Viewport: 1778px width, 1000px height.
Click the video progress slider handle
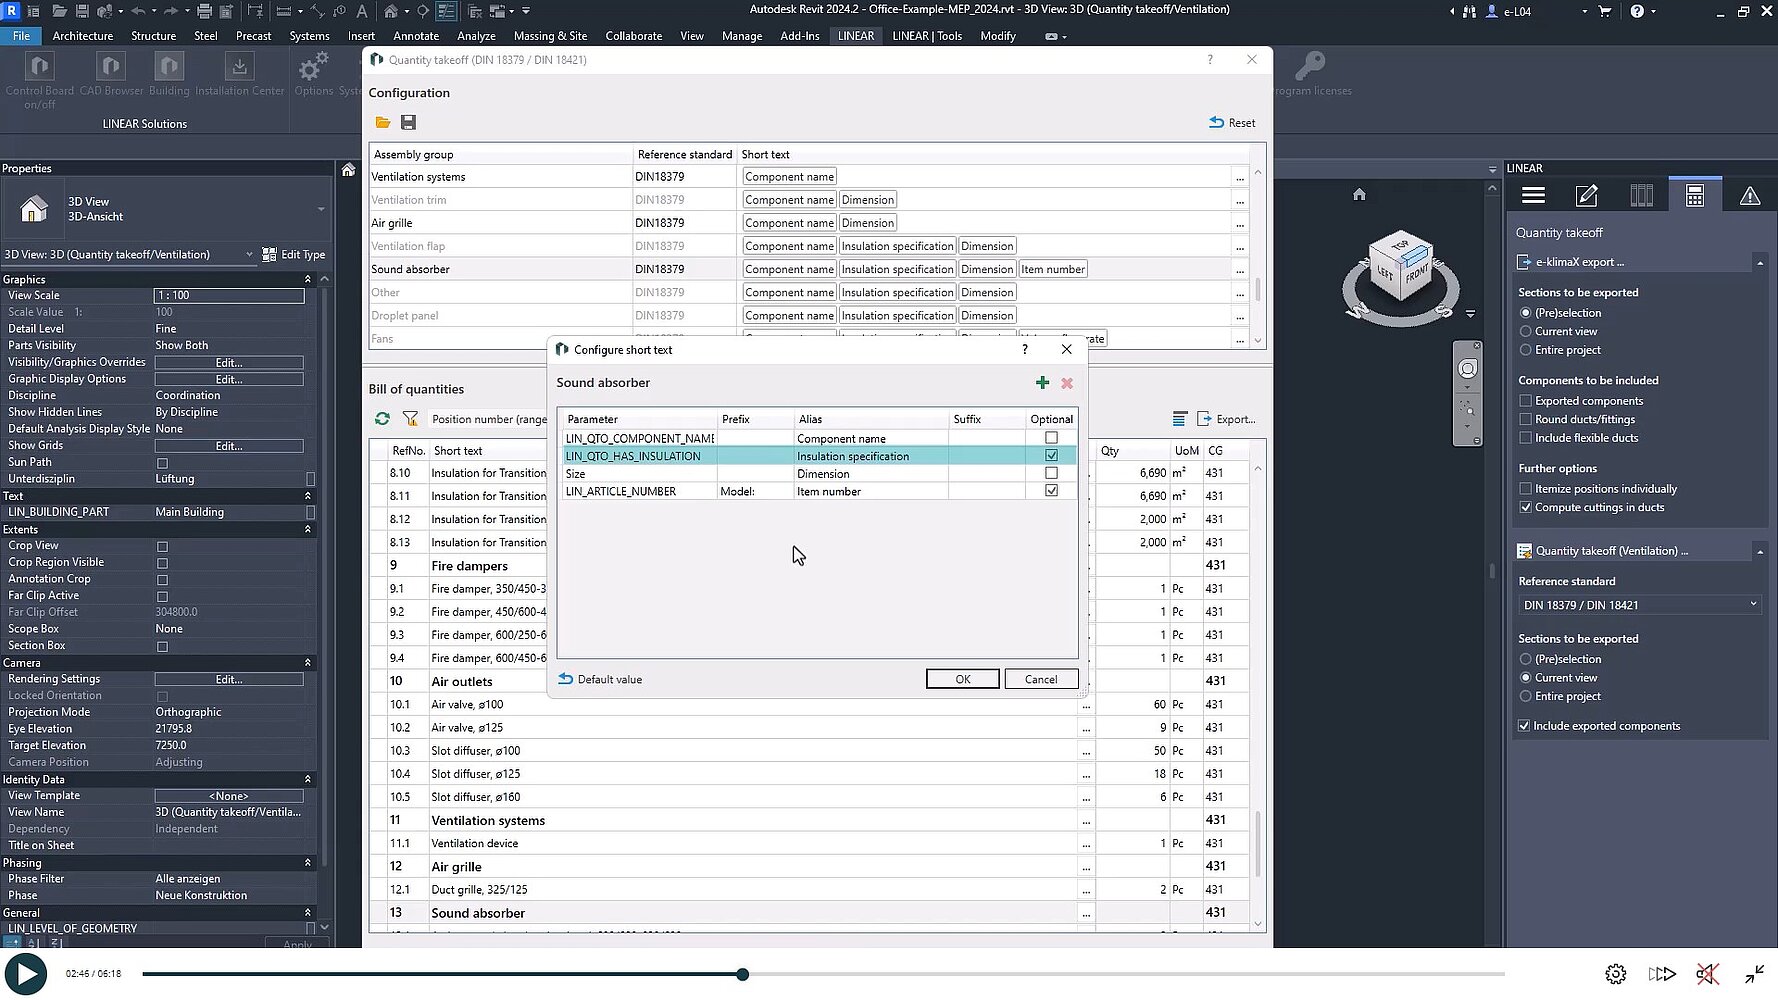click(x=742, y=974)
